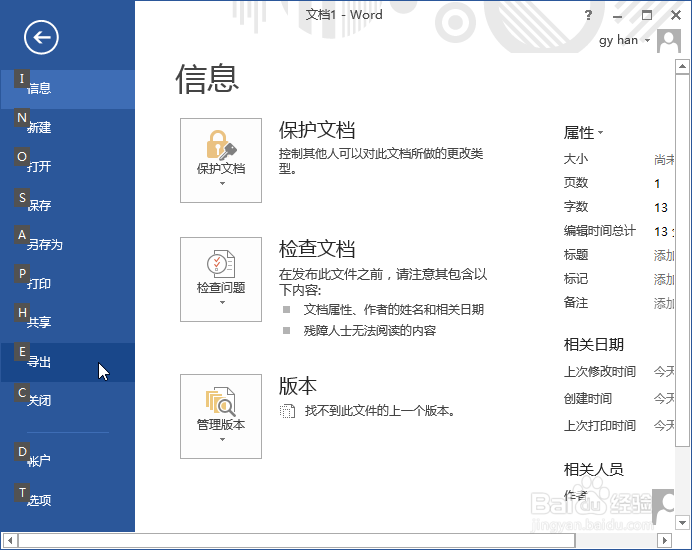Click the horizontal scrollbar left arrow
The height and width of the screenshot is (550, 692).
[10, 540]
